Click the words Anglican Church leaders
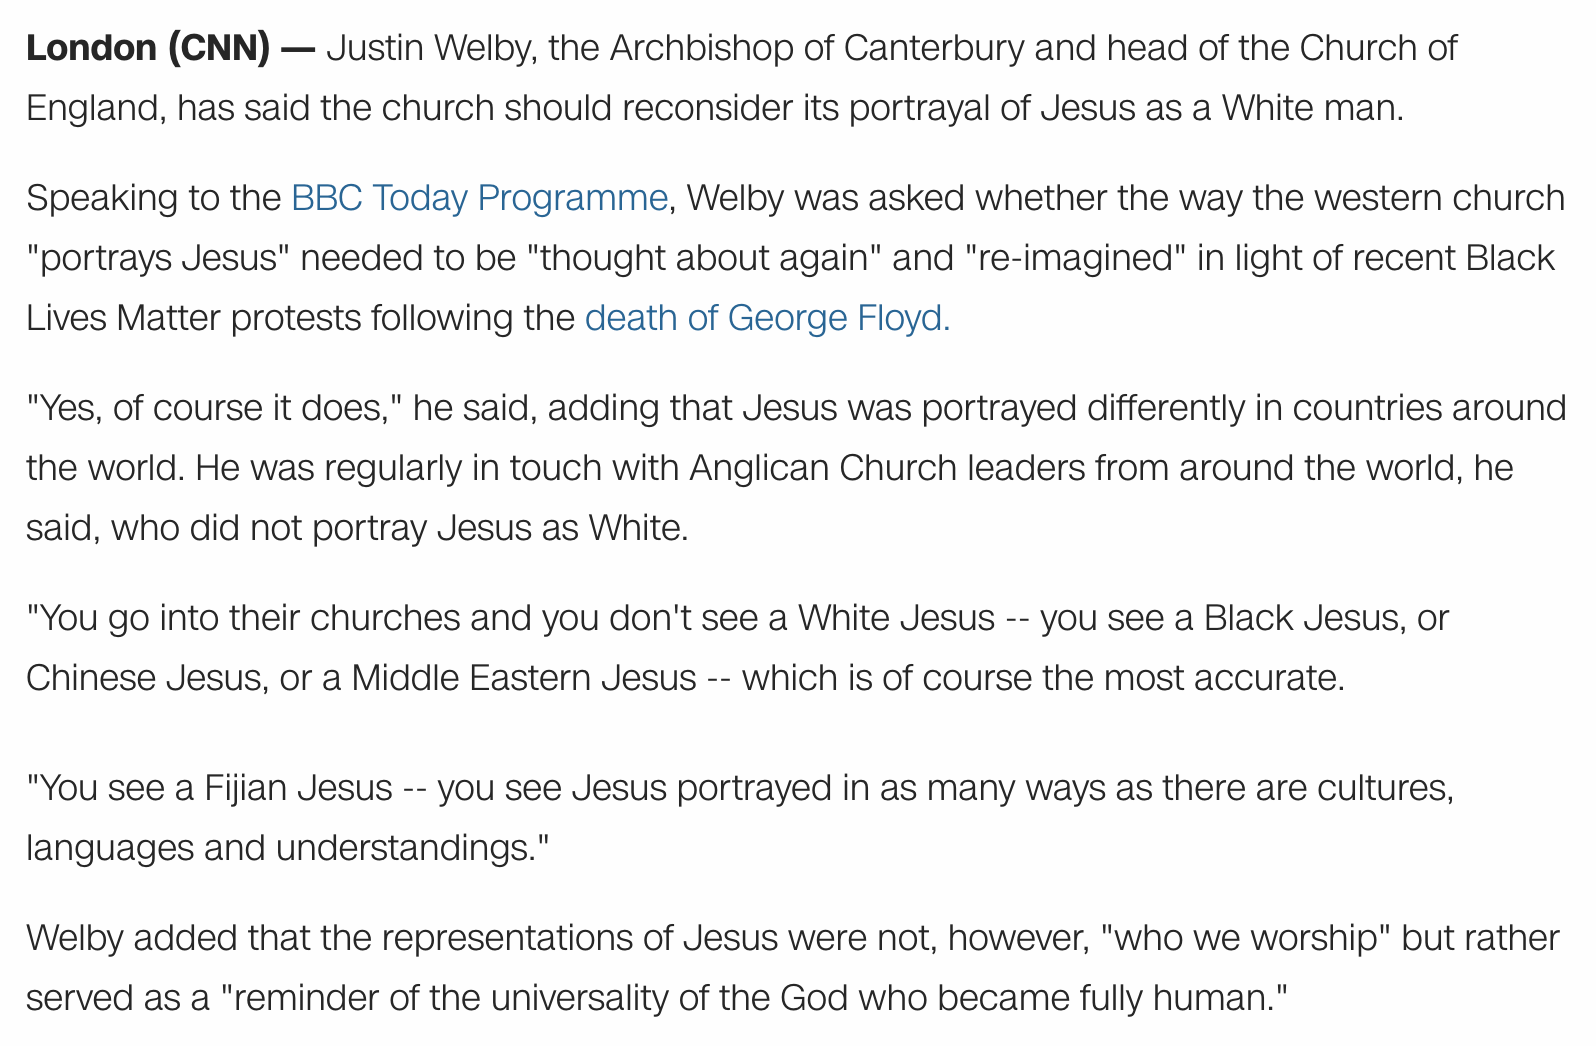 pos(887,468)
